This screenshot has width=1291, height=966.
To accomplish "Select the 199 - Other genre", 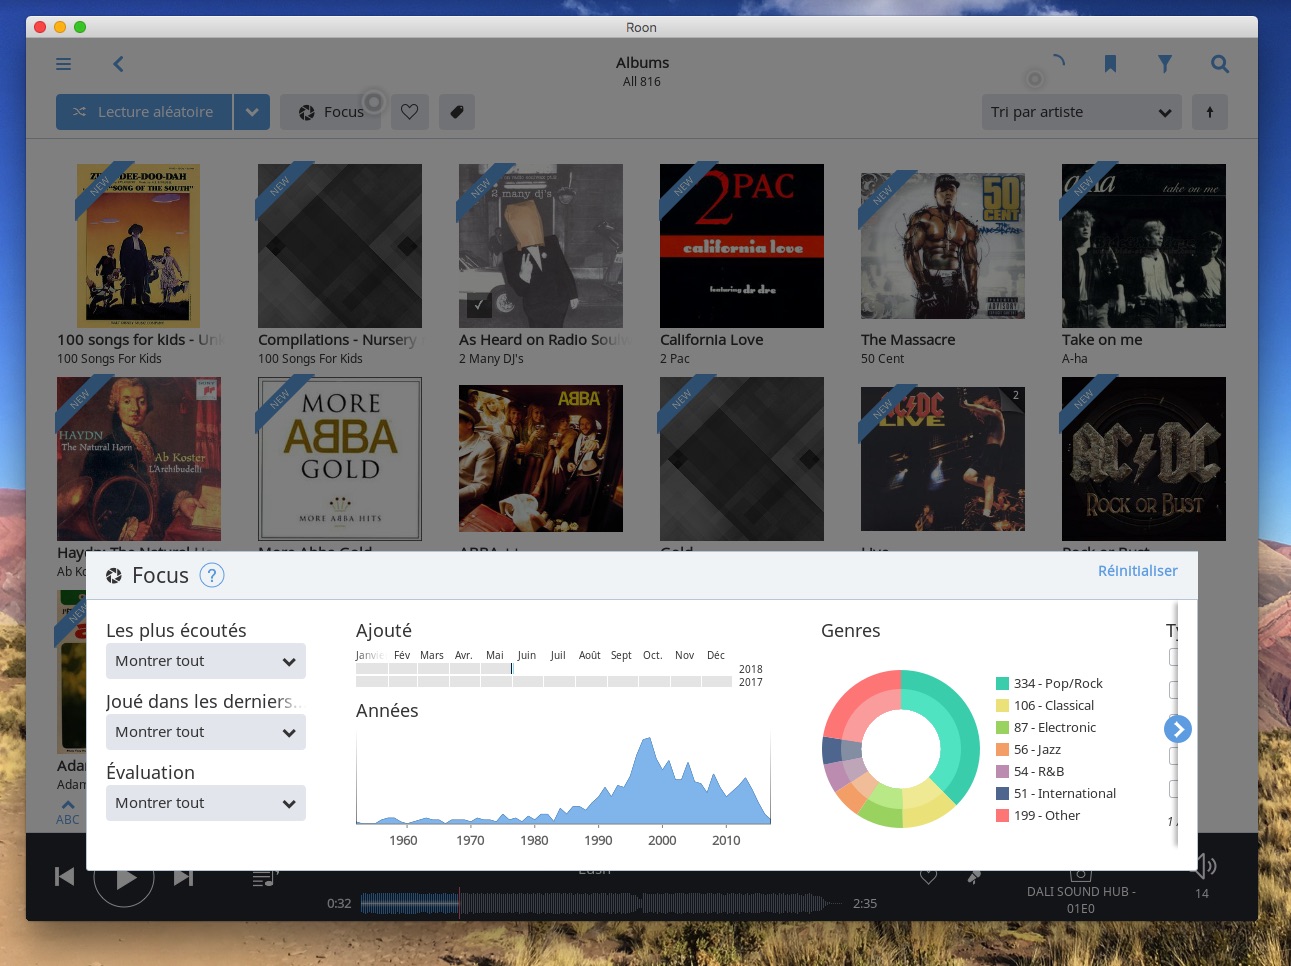I will point(1038,816).
